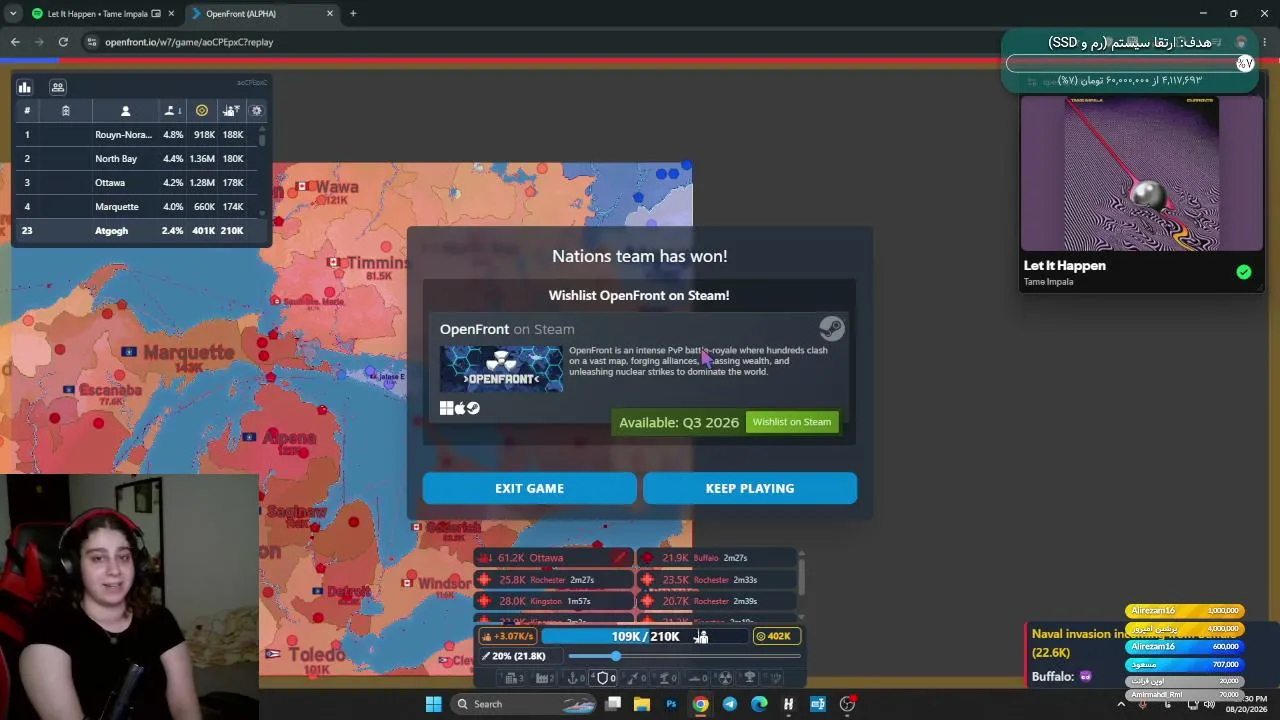Launch Photoshop from the taskbar
Screen dimensions: 1280x720
click(x=671, y=704)
